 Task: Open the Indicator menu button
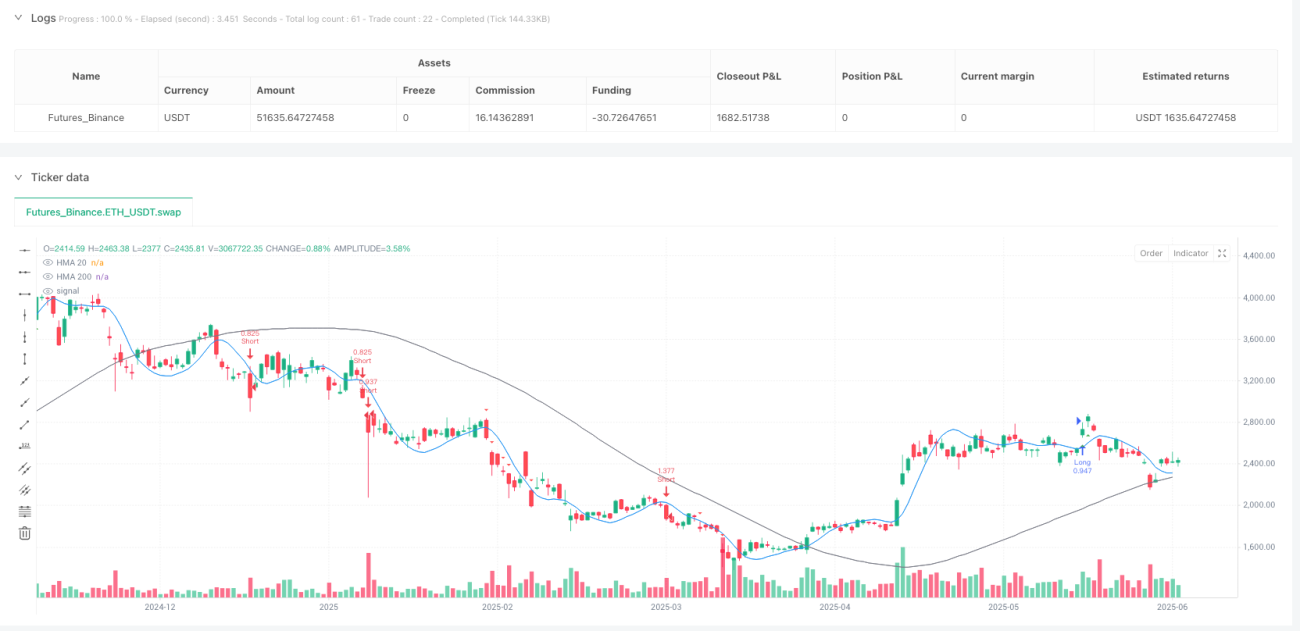pyautogui.click(x=1190, y=253)
